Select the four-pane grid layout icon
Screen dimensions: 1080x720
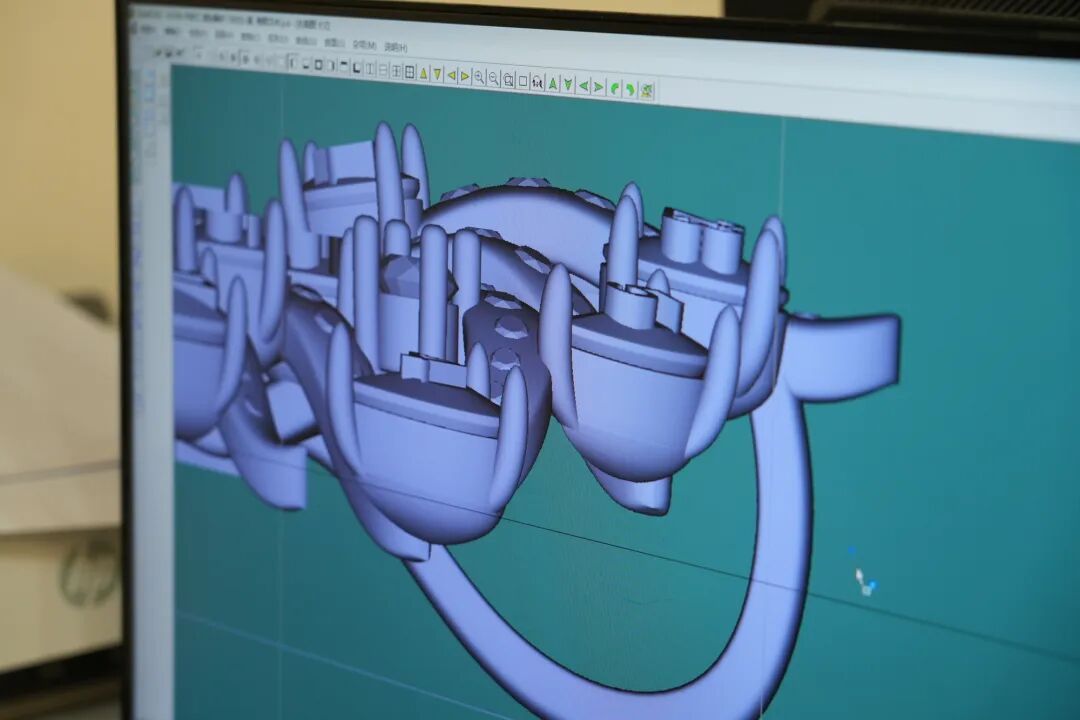pyautogui.click(x=409, y=72)
